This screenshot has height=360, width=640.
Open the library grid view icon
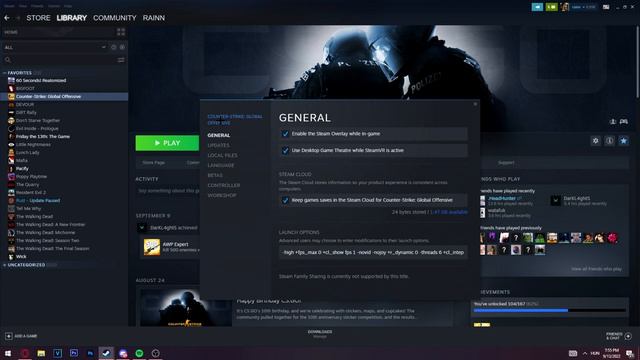tap(121, 32)
